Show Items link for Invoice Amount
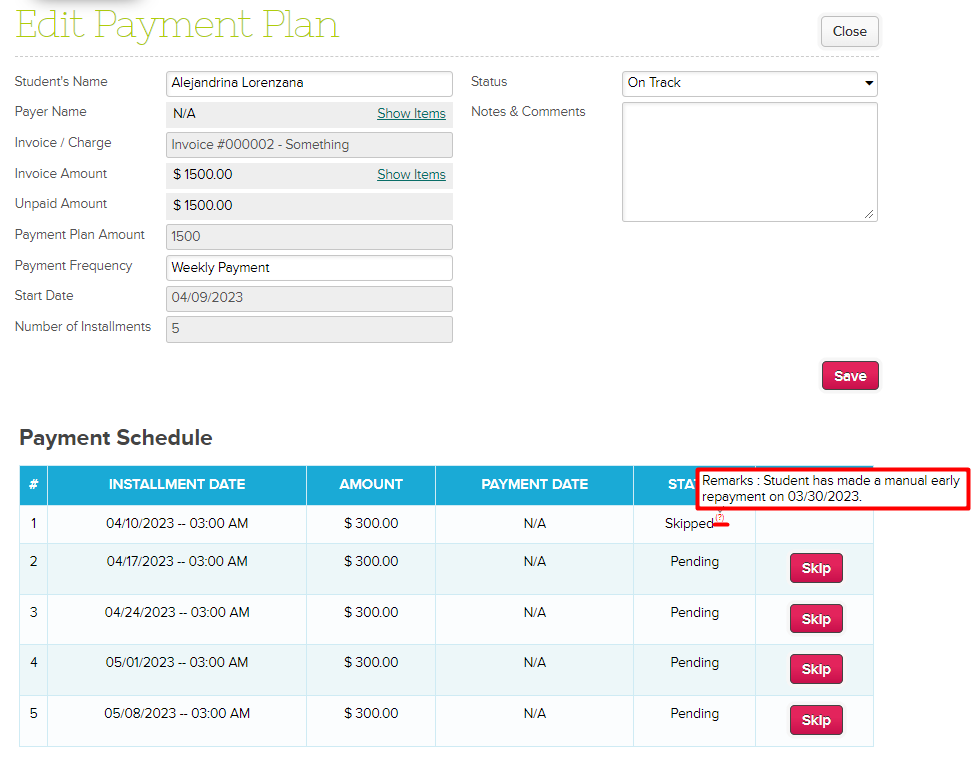Screen dimensions: 978x759 [411, 175]
